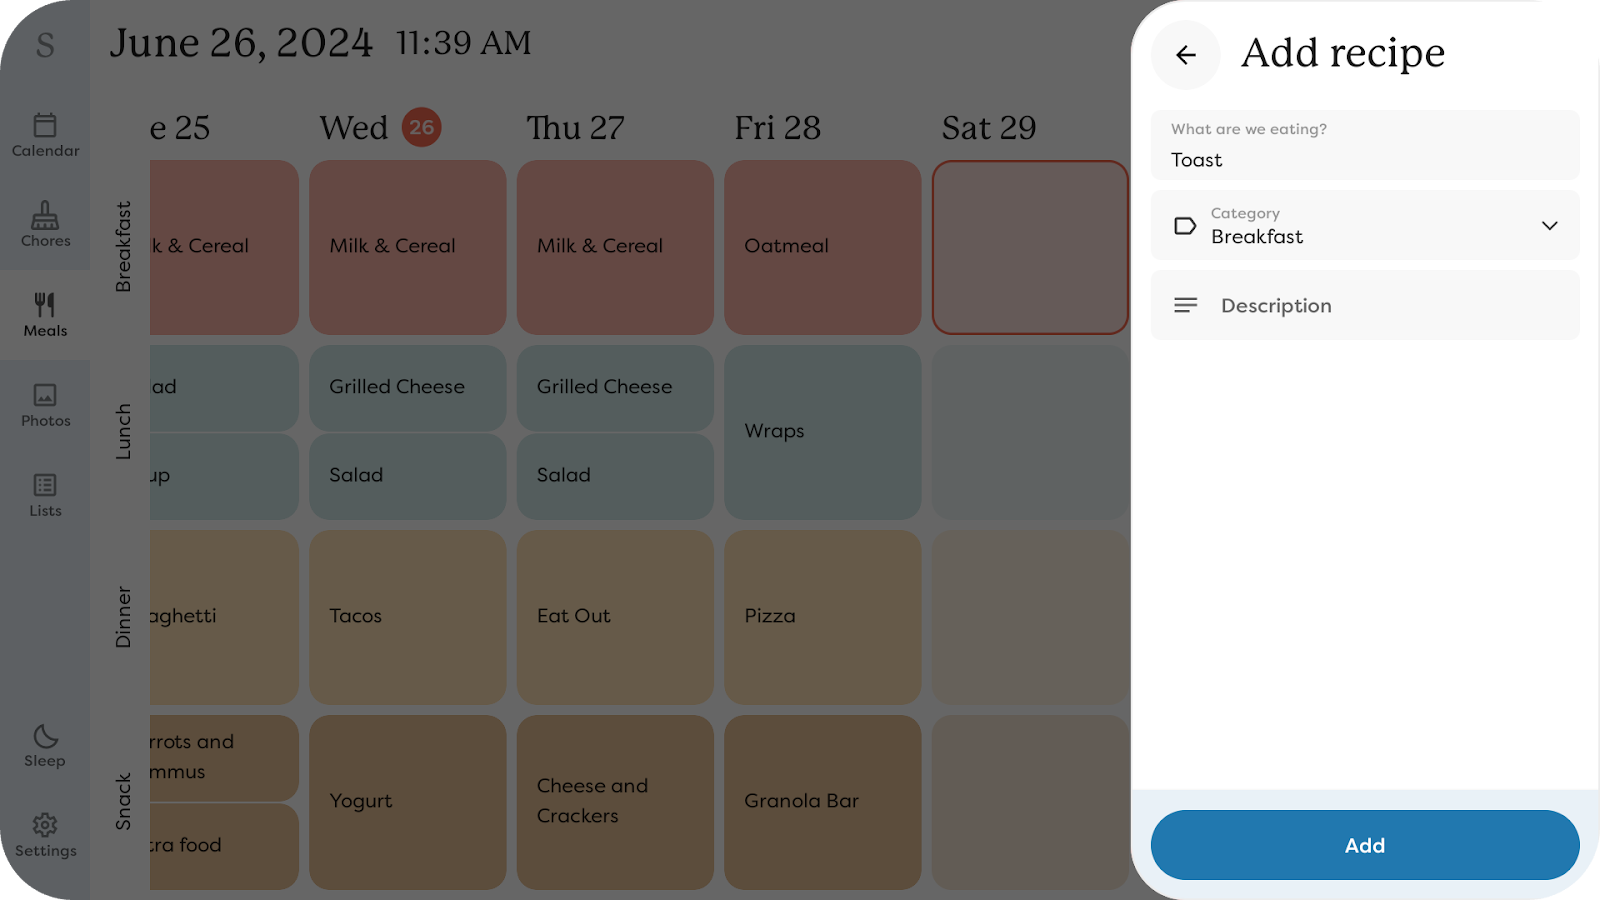Open Thursday's Cheese and Crackers snack
This screenshot has height=900, width=1600.
(x=615, y=801)
